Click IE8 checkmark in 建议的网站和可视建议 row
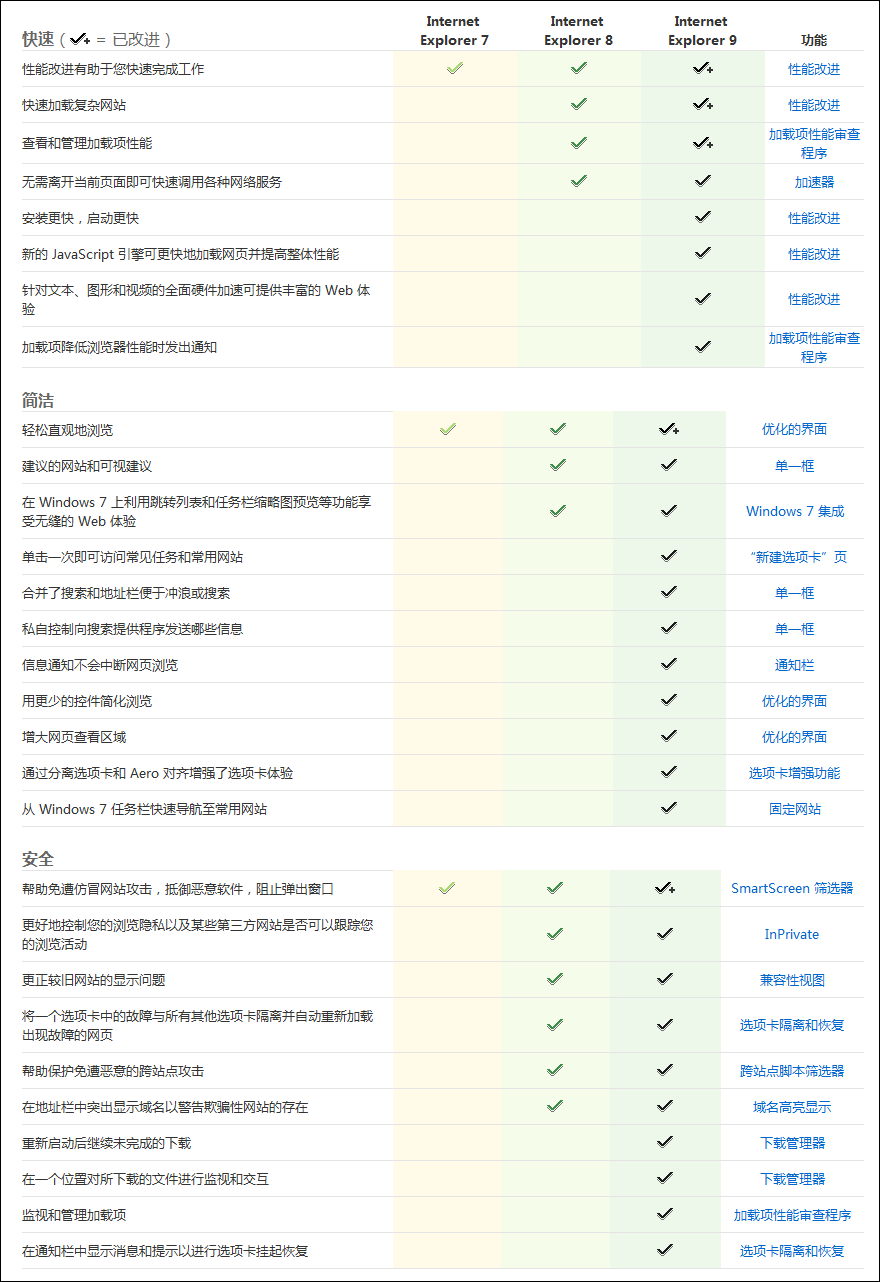 [558, 465]
